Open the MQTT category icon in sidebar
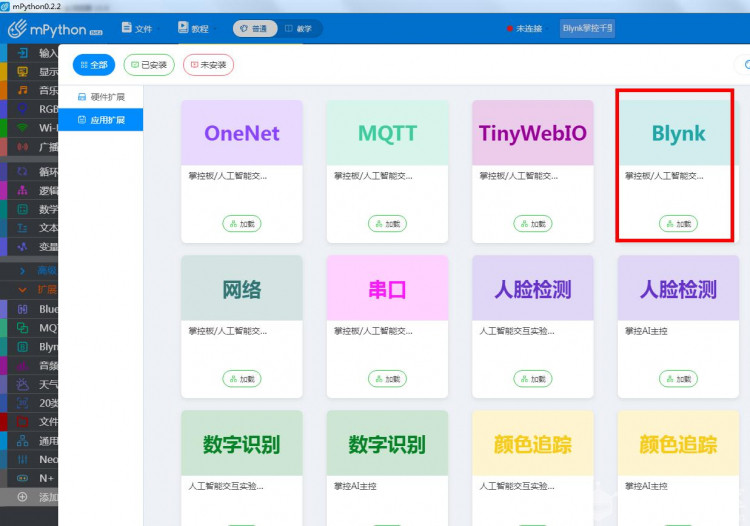 (x=22, y=328)
